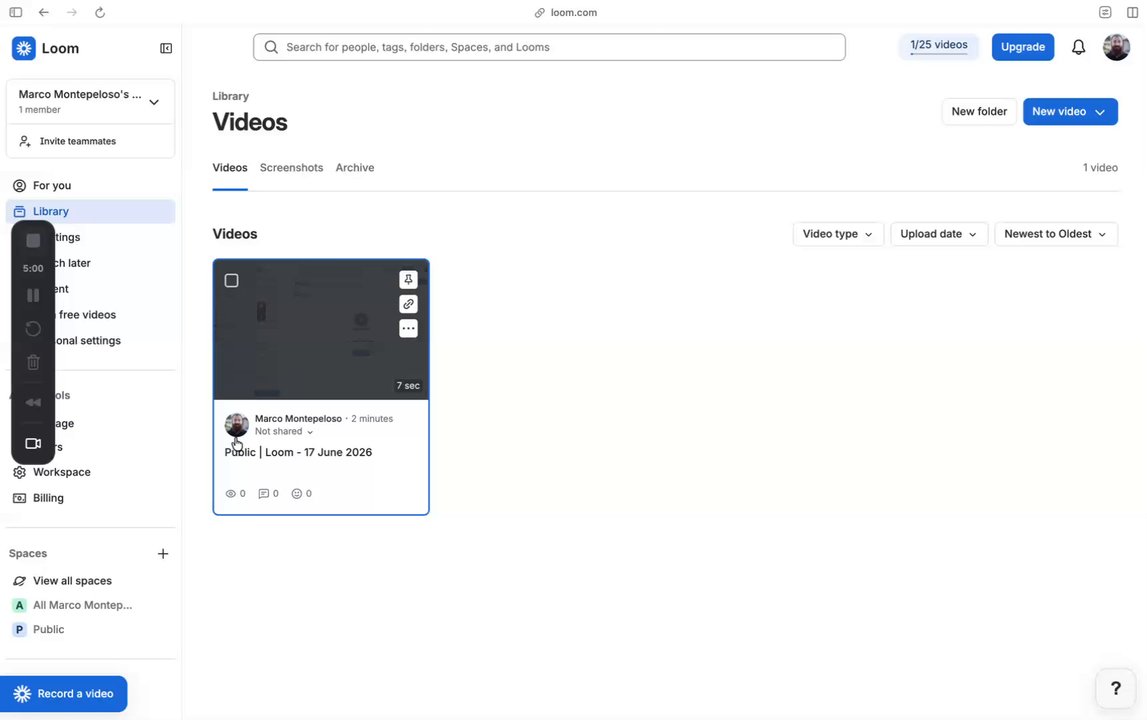Viewport: 1147px width, 720px height.
Task: Open the help question mark button
Action: point(1116,689)
